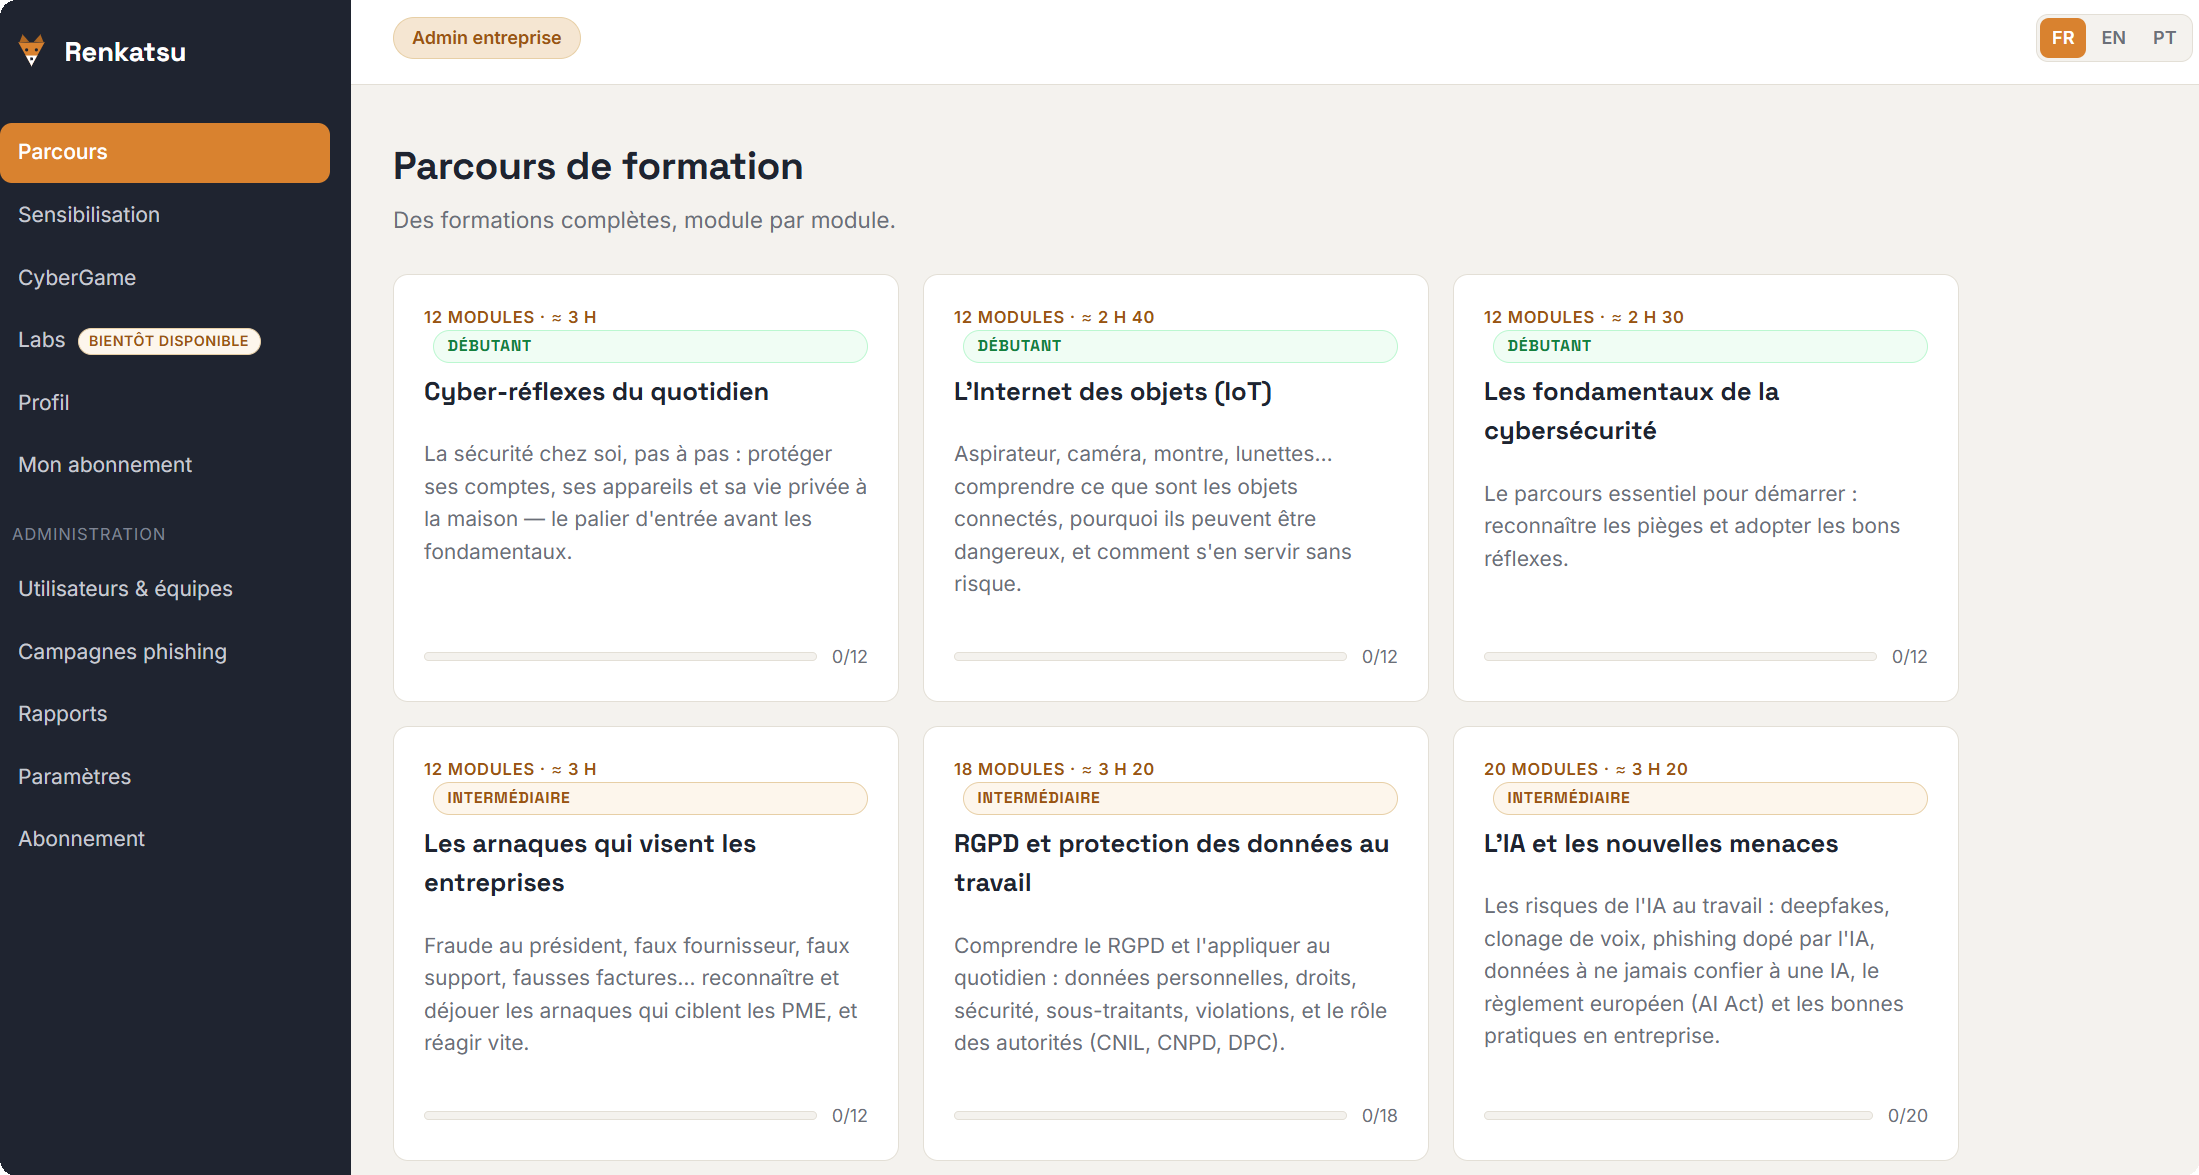Switch language to PT
This screenshot has width=2199, height=1175.
pos(2164,38)
